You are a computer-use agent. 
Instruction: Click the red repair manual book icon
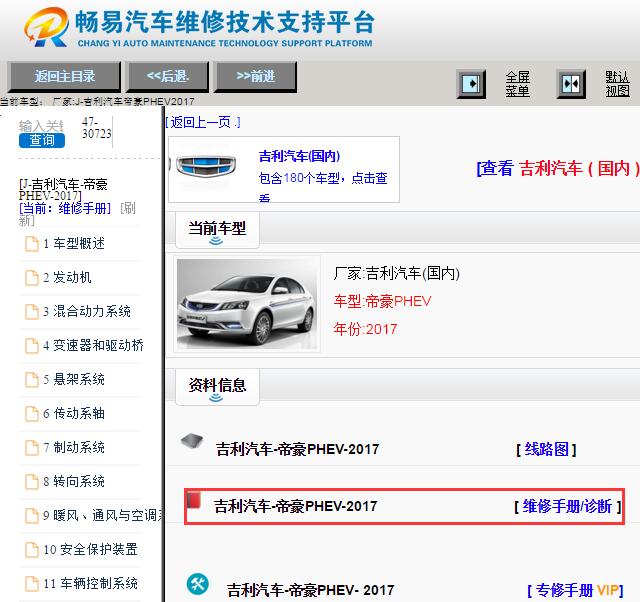pos(193,500)
